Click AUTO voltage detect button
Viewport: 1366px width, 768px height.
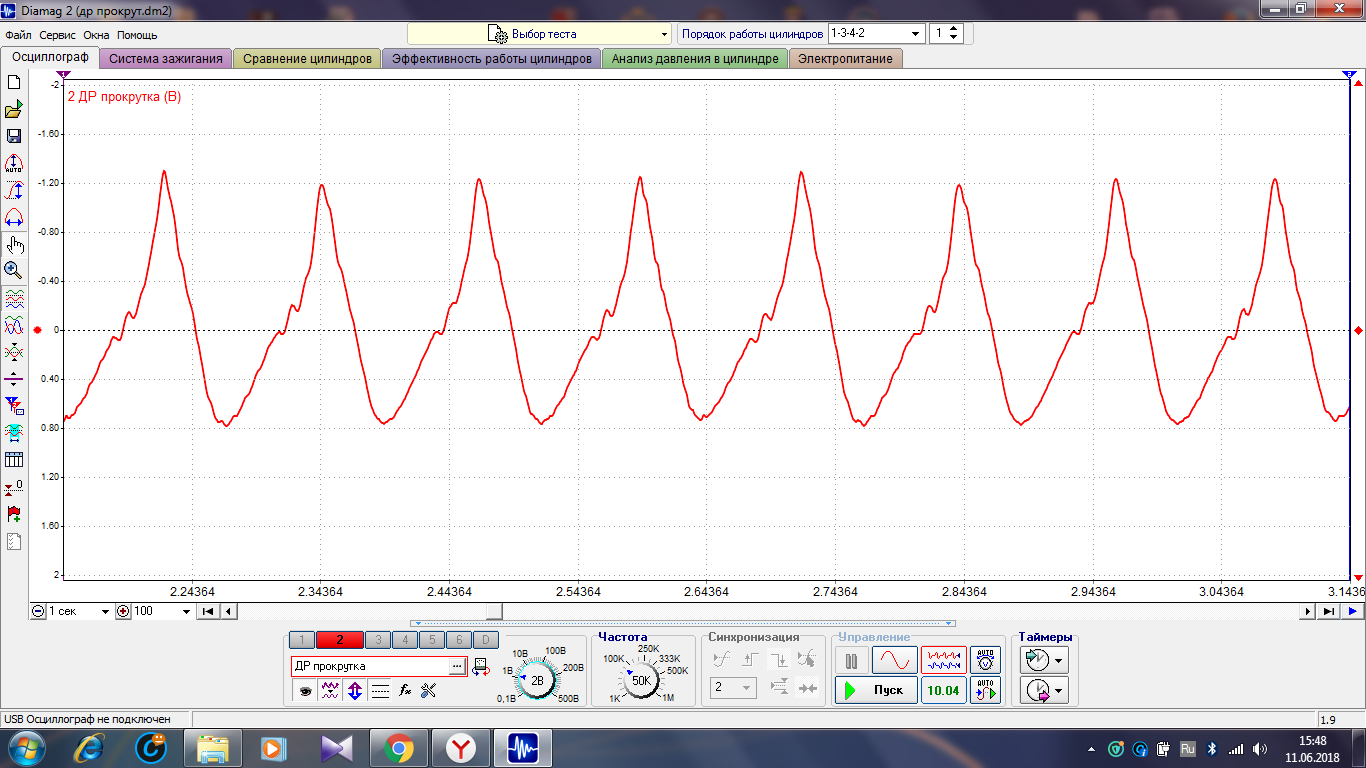(x=986, y=660)
